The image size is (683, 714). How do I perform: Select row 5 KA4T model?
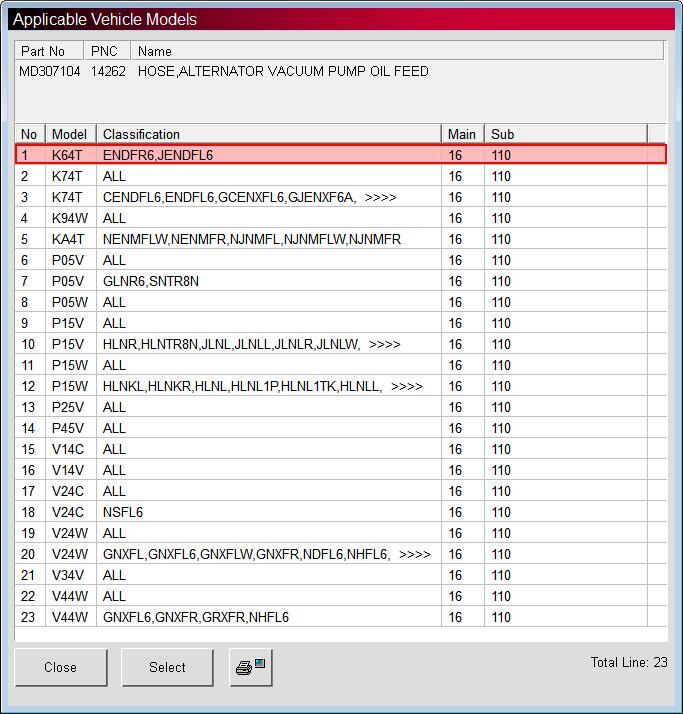(x=341, y=239)
